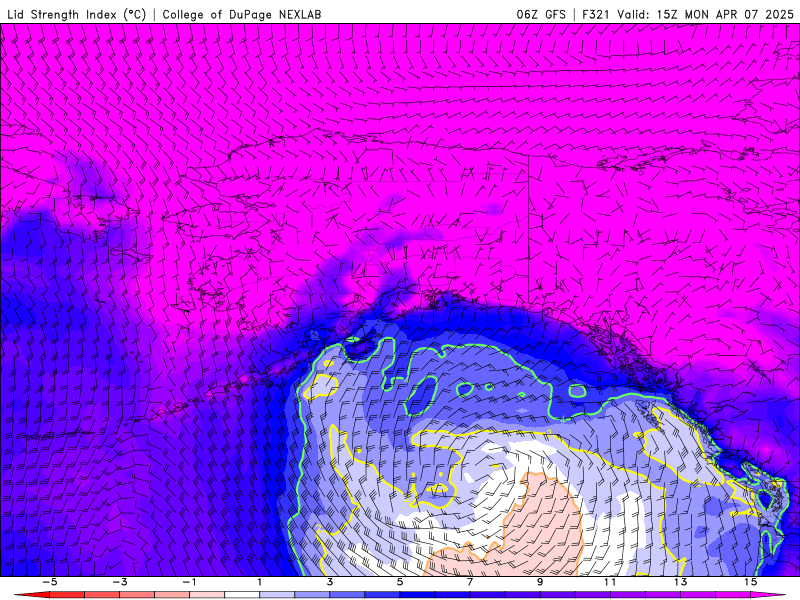Click the '06Z GFS' model run label
The image size is (800, 600).
(541, 14)
